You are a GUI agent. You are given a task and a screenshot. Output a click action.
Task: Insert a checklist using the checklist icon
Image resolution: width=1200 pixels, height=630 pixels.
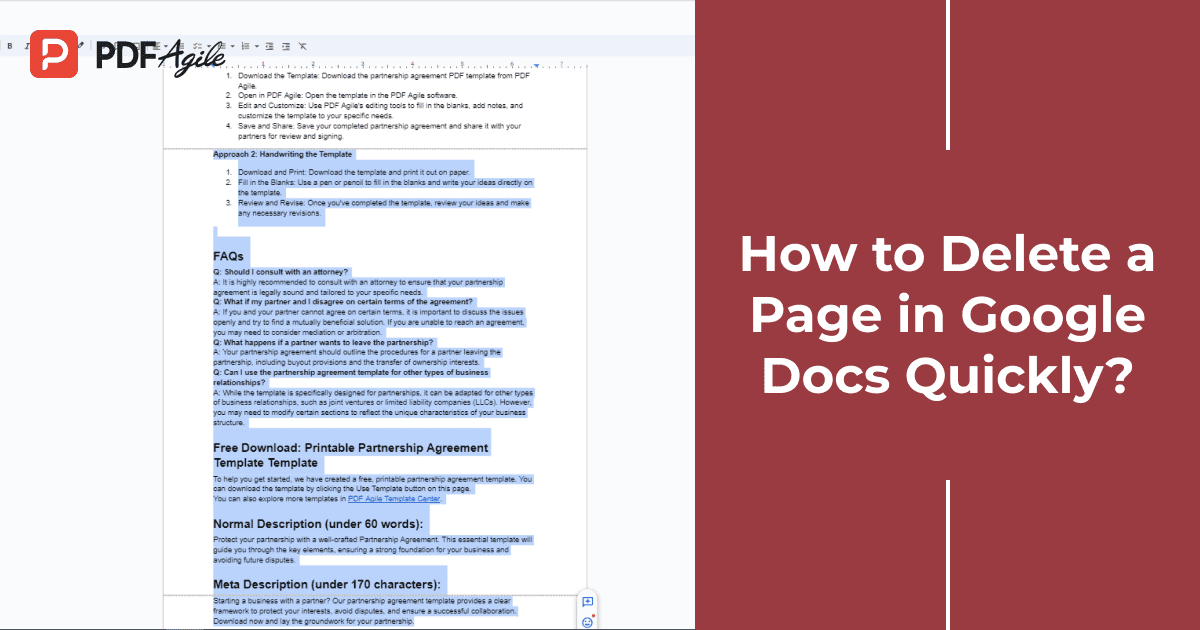pos(198,46)
